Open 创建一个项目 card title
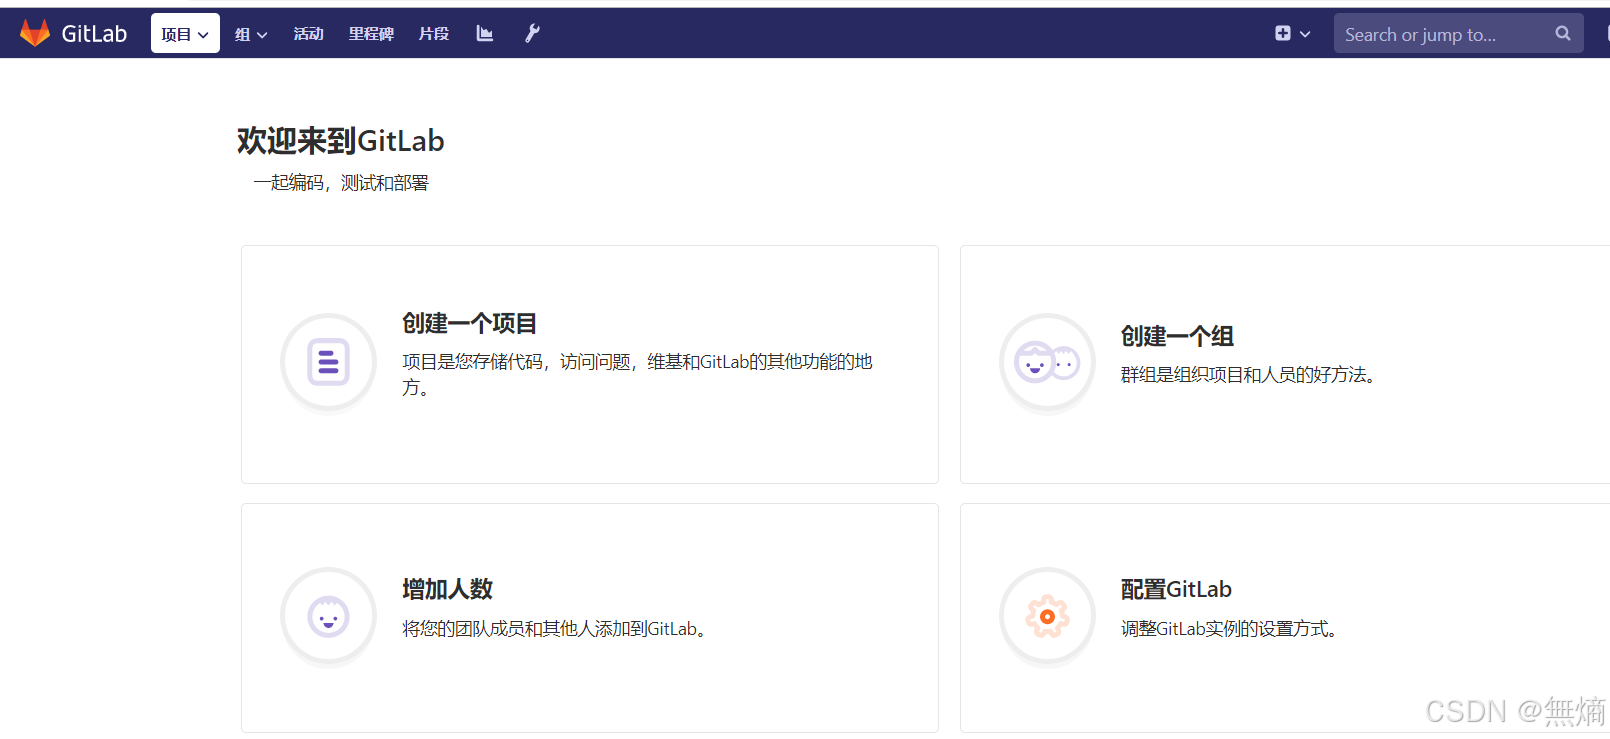This screenshot has height=739, width=1610. pyautogui.click(x=469, y=323)
